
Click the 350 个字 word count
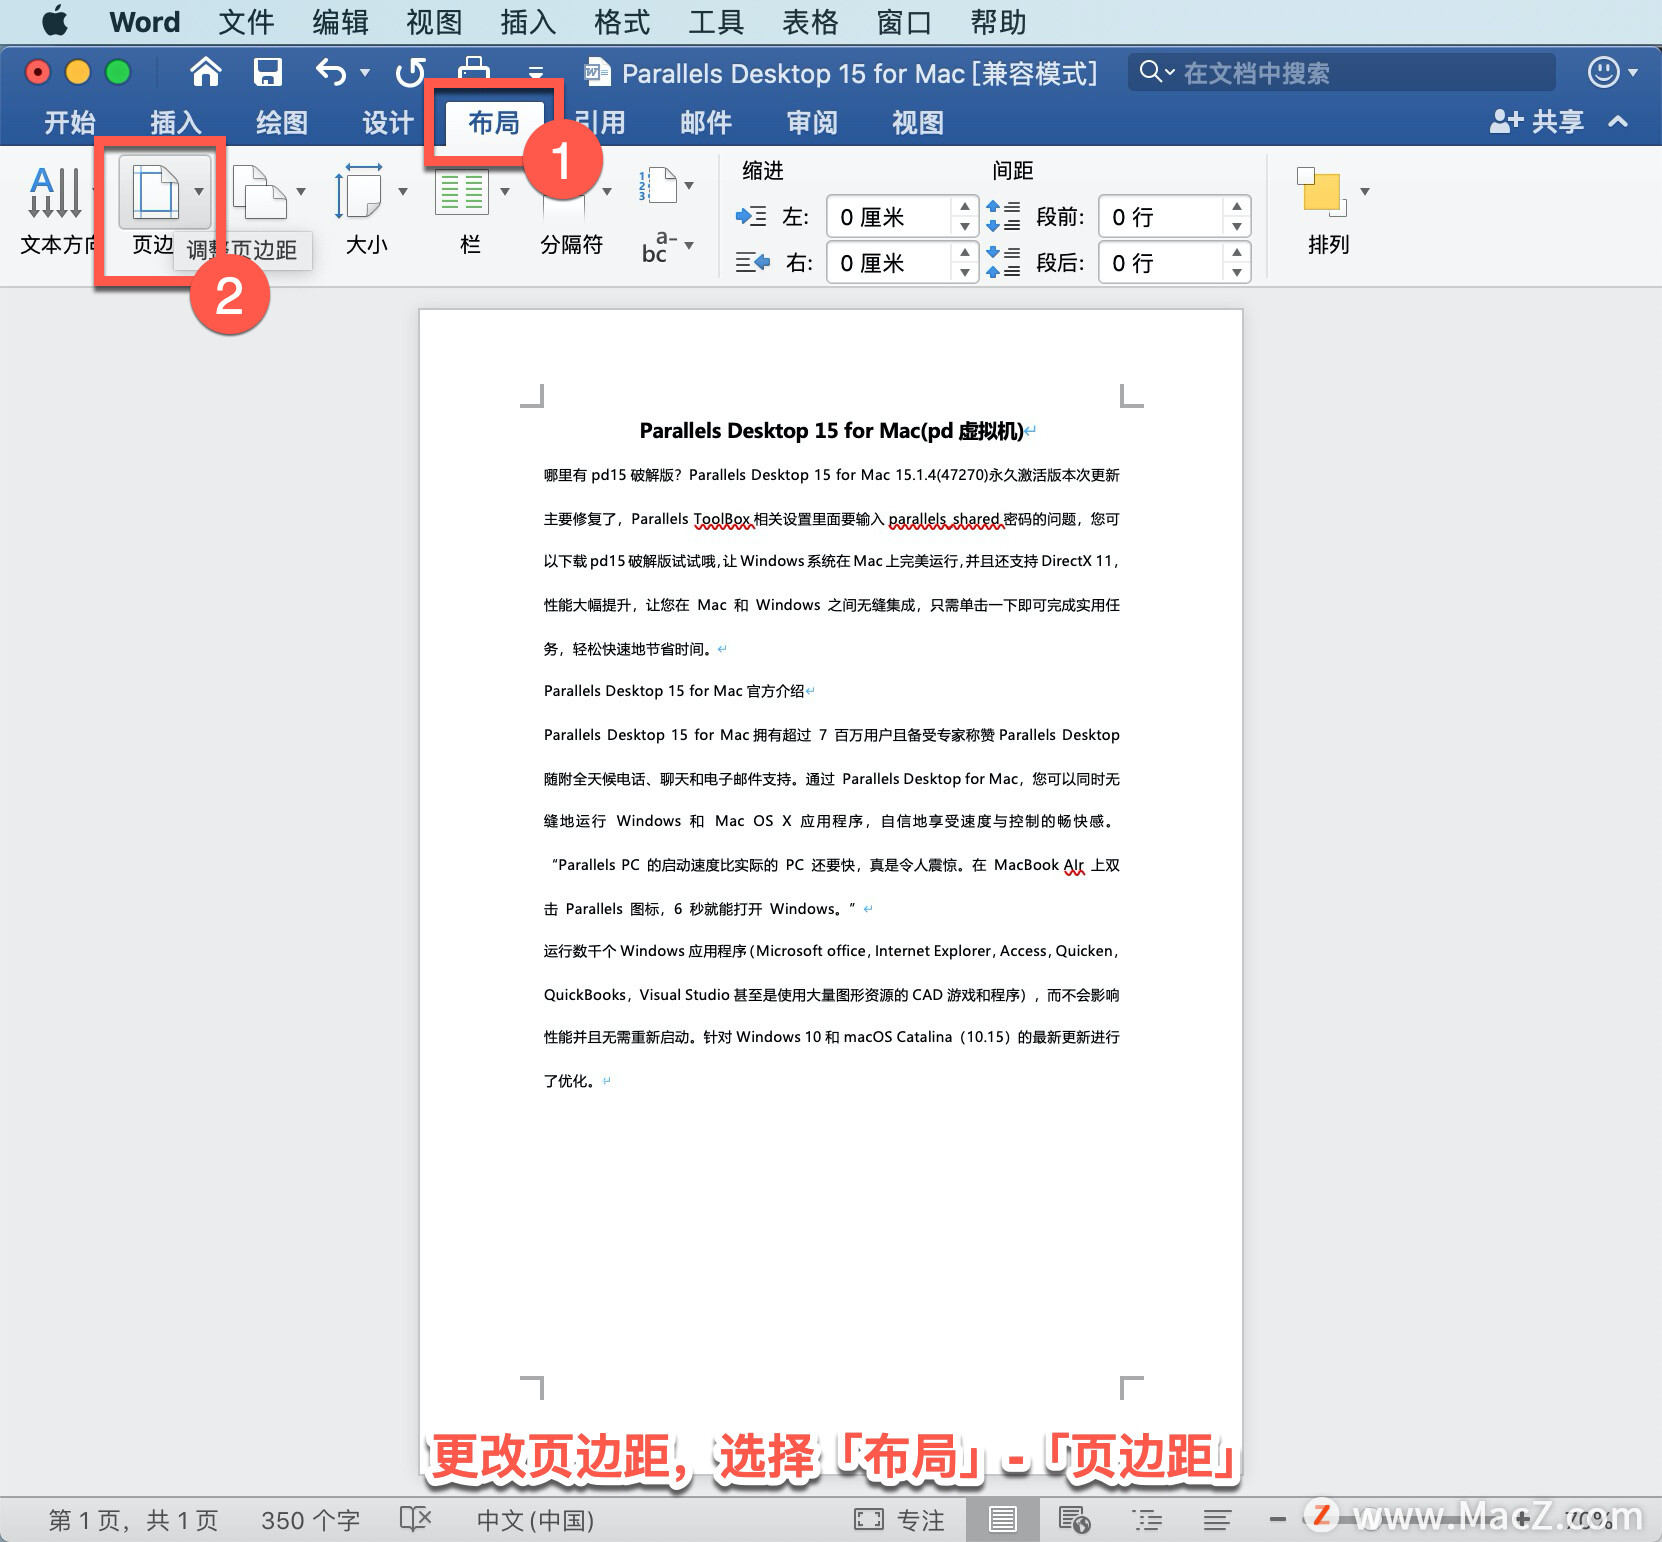[x=310, y=1521]
